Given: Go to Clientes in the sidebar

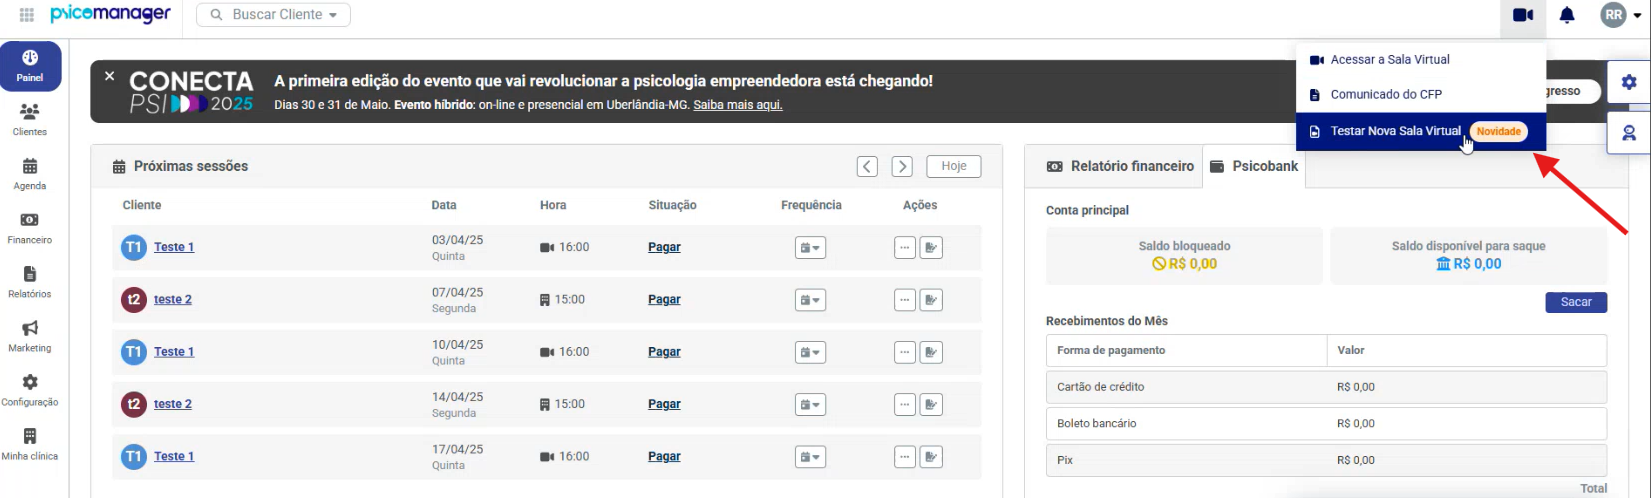Looking at the screenshot, I should pyautogui.click(x=30, y=119).
